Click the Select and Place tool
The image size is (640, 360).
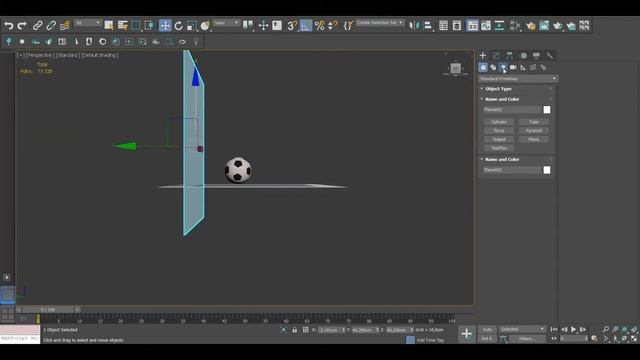(x=205, y=26)
